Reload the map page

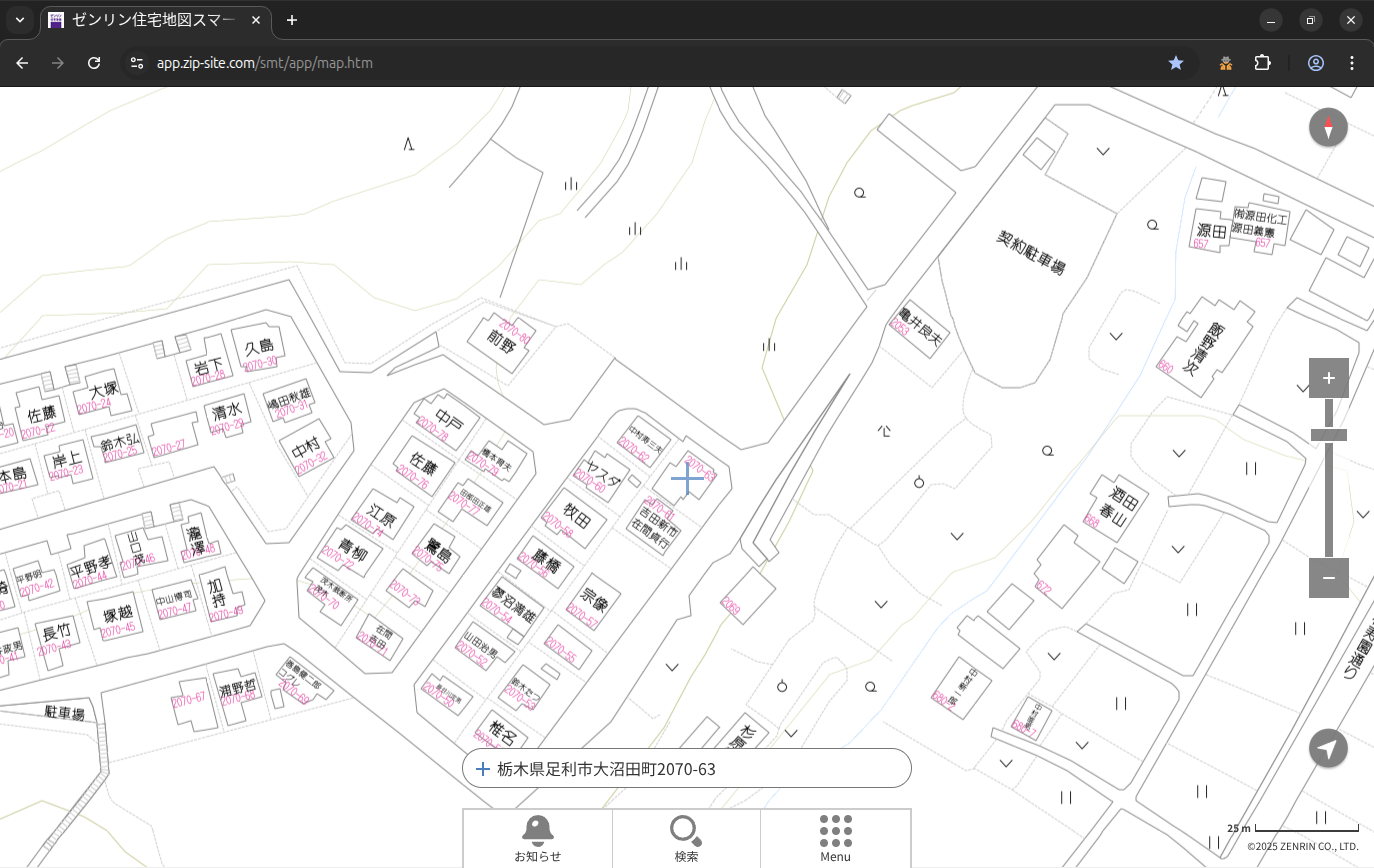pos(94,63)
